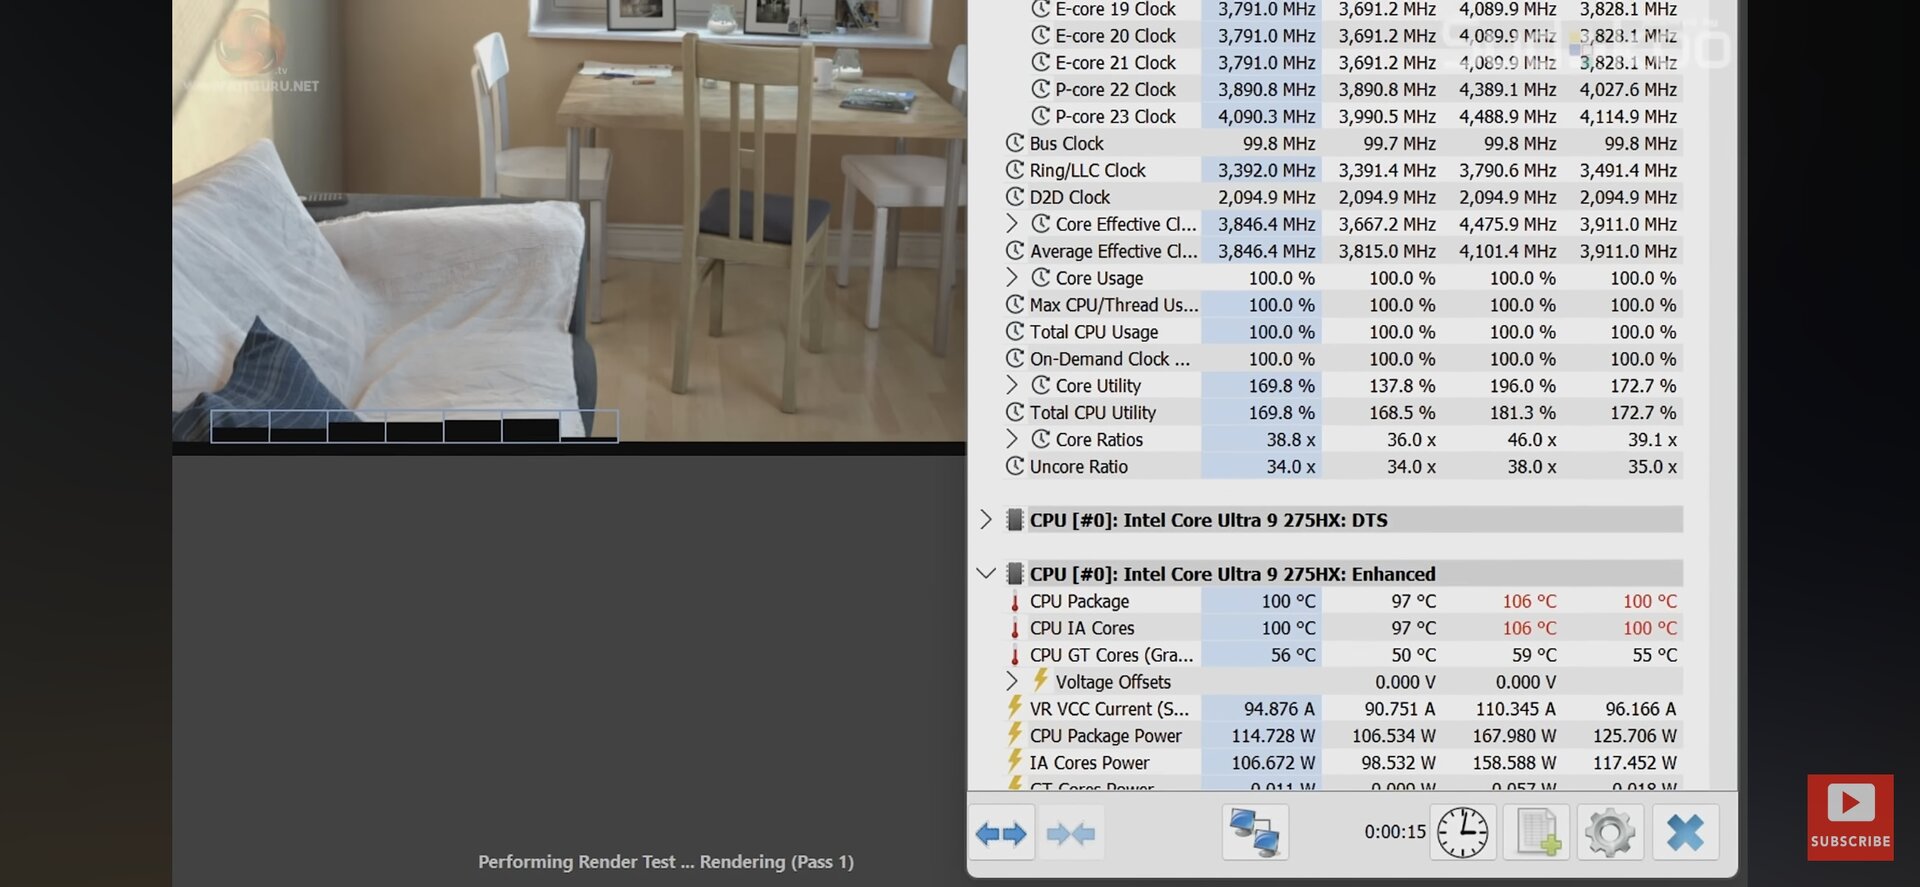Viewport: 1920px width, 887px height.
Task: Click the '38.8 x' core ratio value
Action: click(x=1291, y=440)
